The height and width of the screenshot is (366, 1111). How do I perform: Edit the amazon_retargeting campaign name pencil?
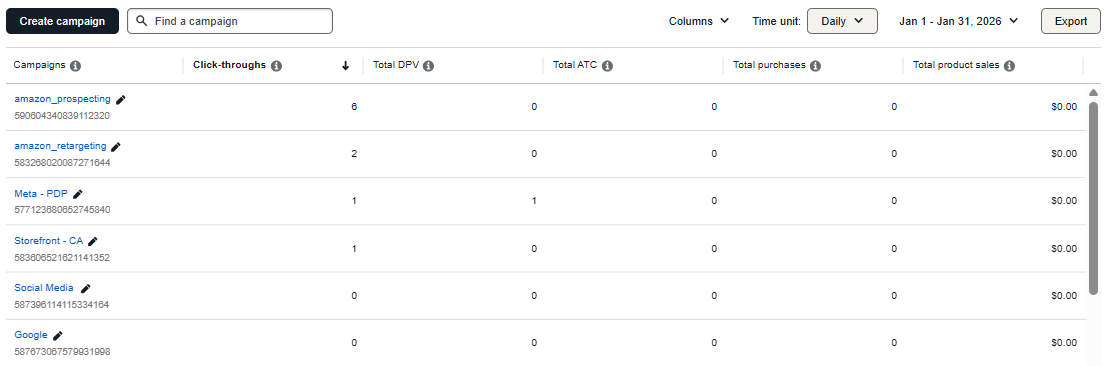(116, 147)
